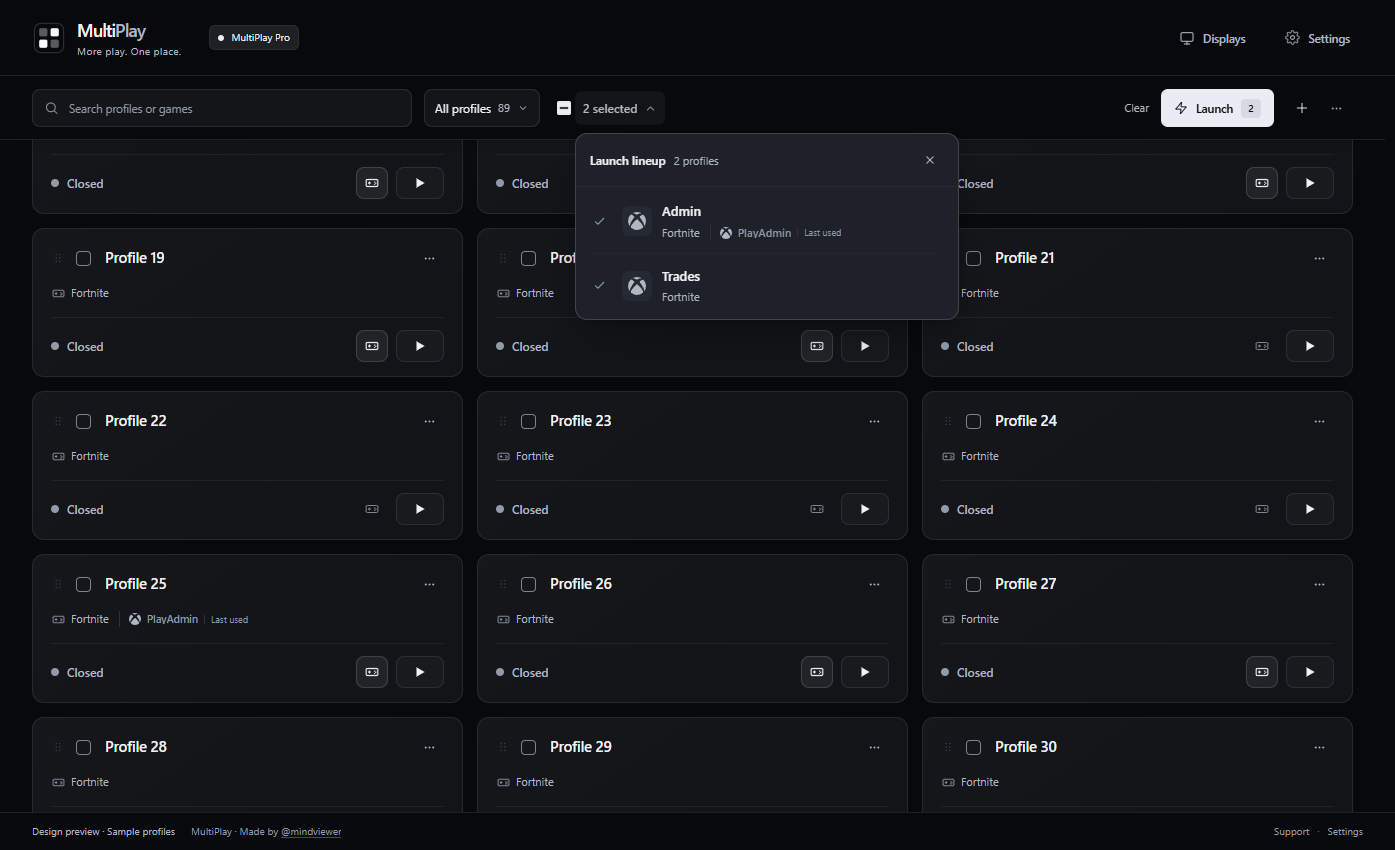Toggle the select-all checkbox beside 2 selected
The height and width of the screenshot is (850, 1395).
pos(564,108)
